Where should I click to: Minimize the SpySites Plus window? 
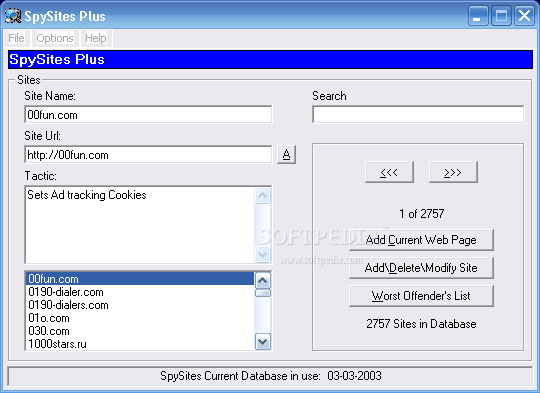[478, 16]
